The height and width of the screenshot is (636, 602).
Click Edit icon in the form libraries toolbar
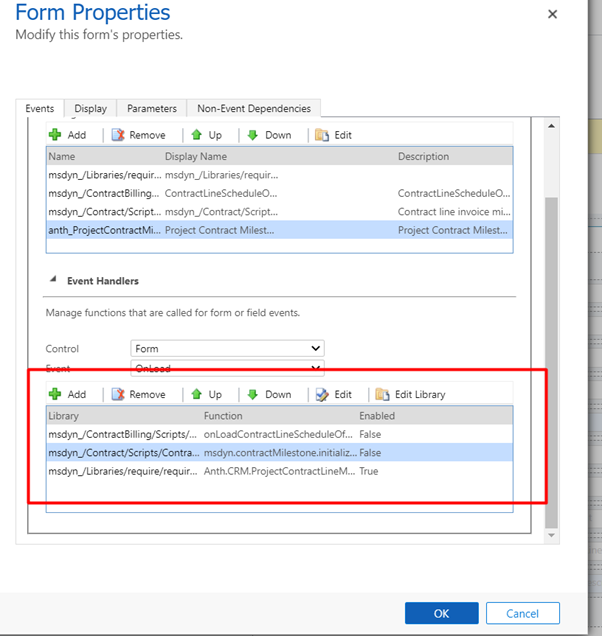322,135
